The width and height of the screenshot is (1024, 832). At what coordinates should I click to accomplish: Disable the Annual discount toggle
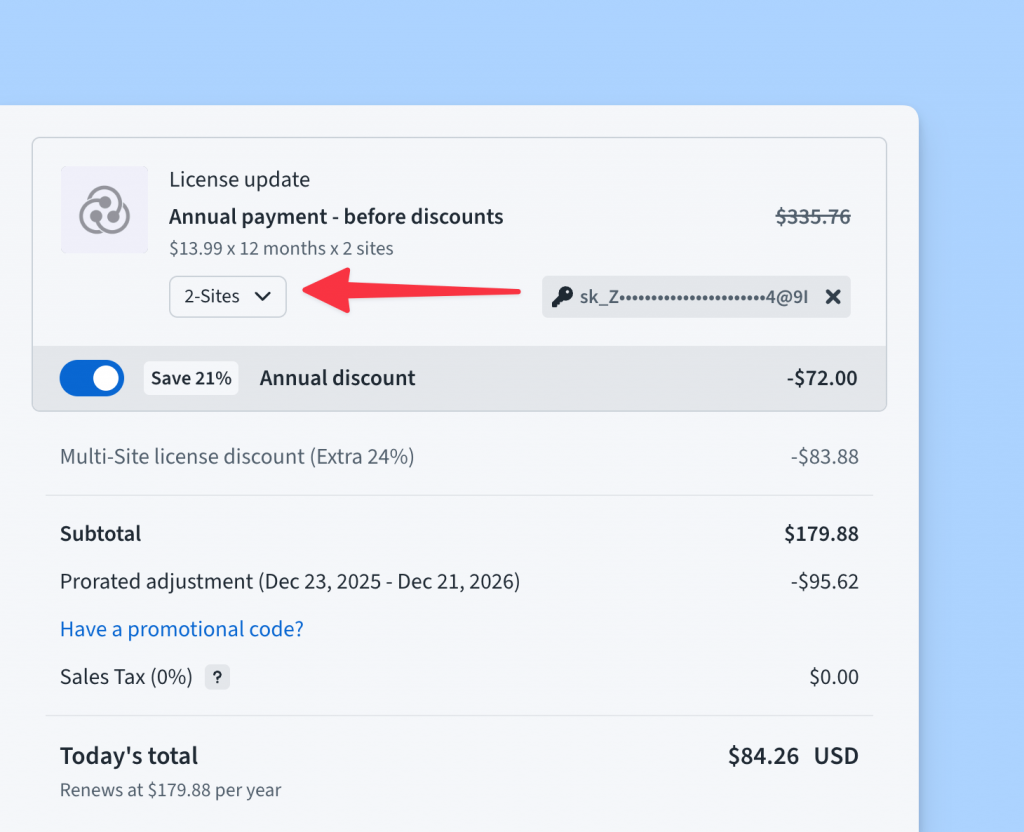coord(91,378)
